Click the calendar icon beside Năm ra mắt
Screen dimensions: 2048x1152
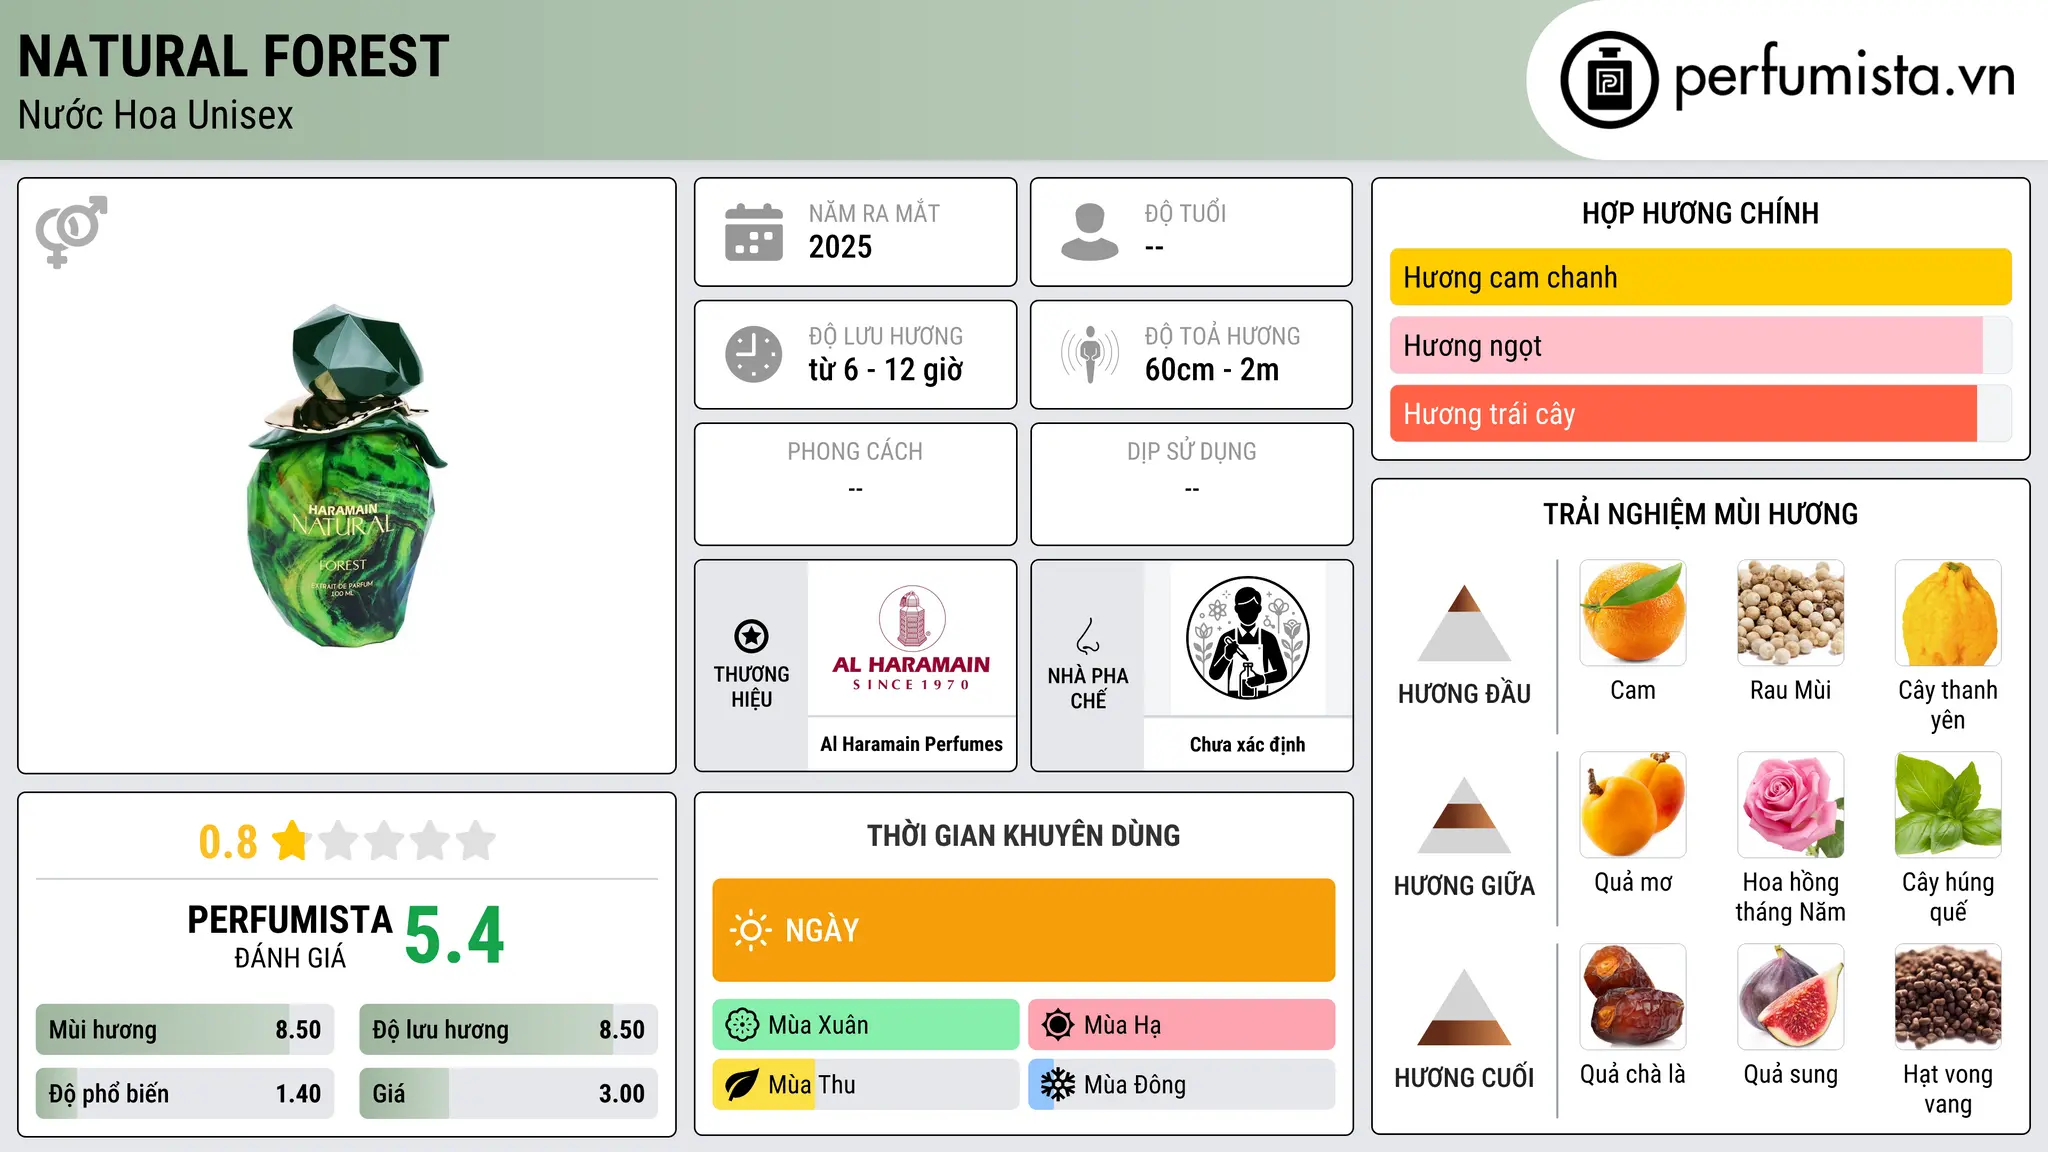[754, 232]
